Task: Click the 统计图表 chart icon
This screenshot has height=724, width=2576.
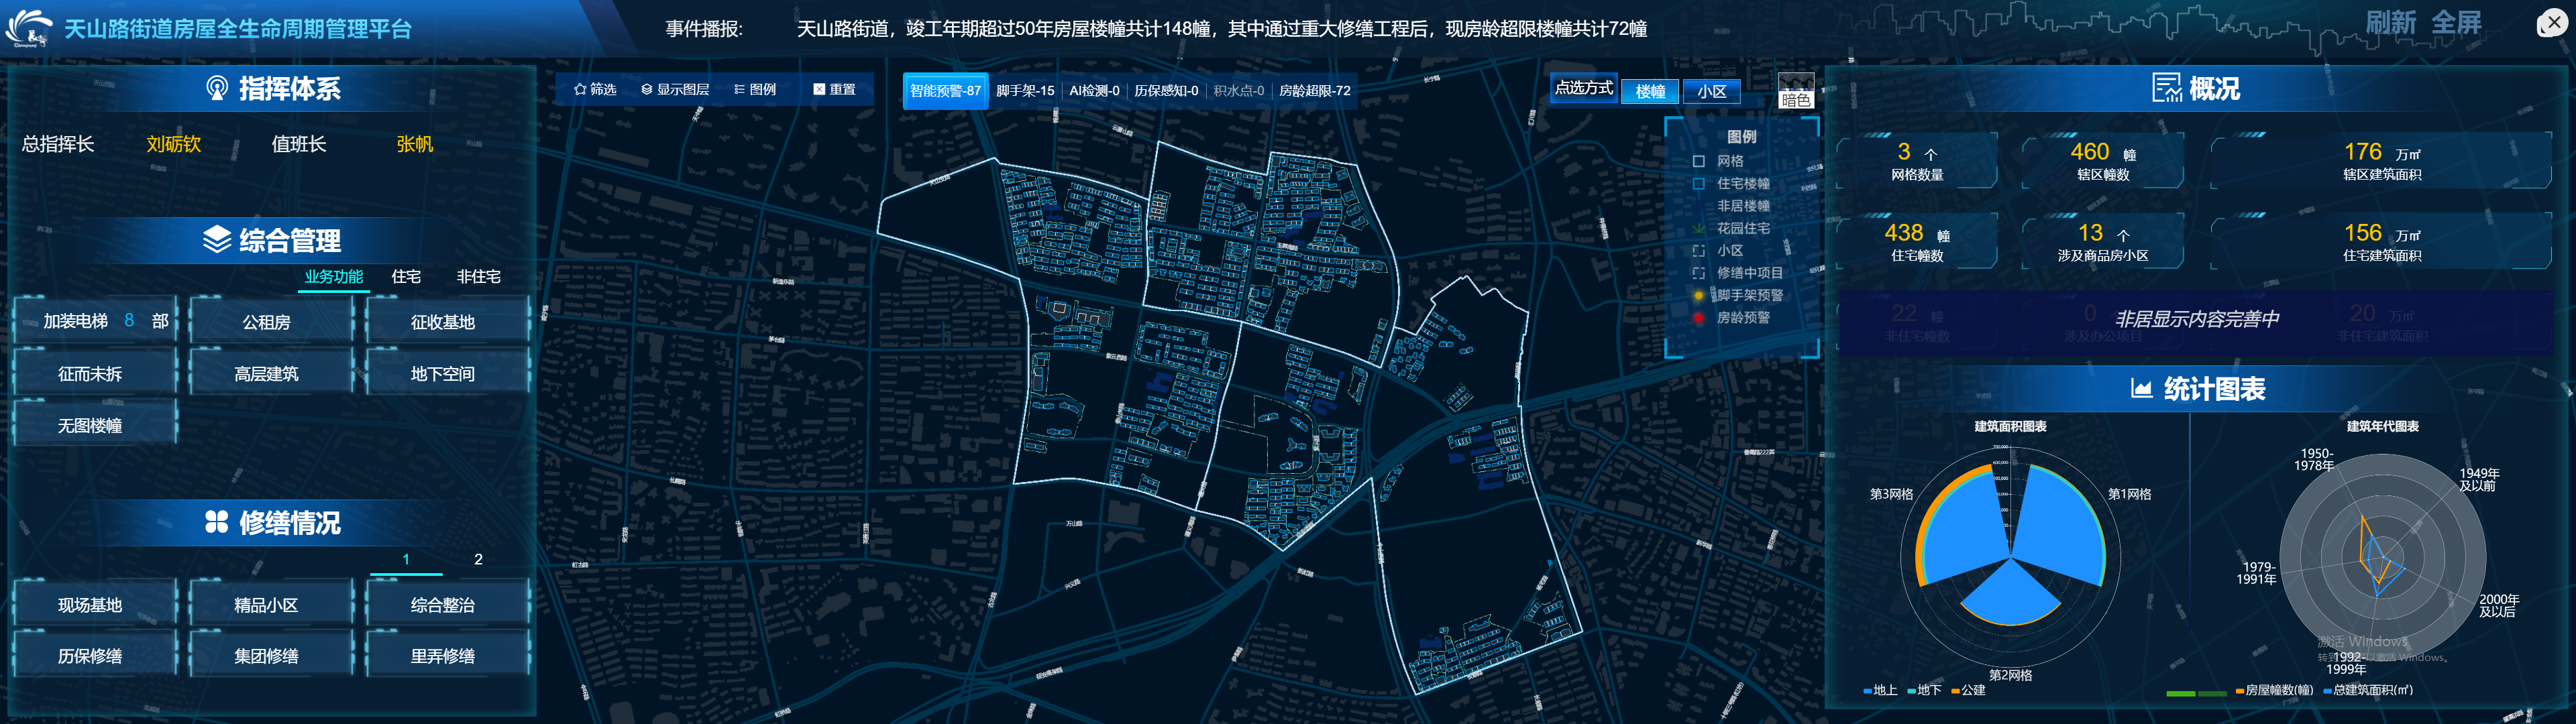Action: 2141,388
